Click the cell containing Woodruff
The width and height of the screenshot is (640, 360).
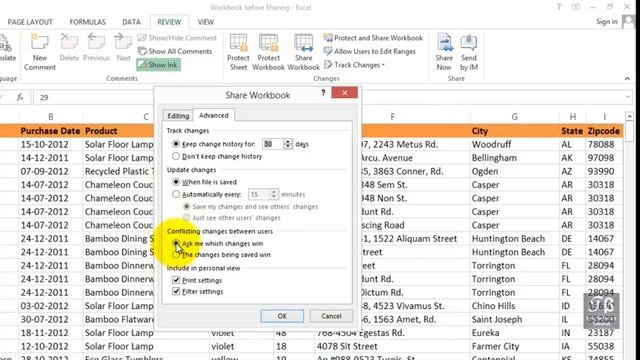(514, 144)
